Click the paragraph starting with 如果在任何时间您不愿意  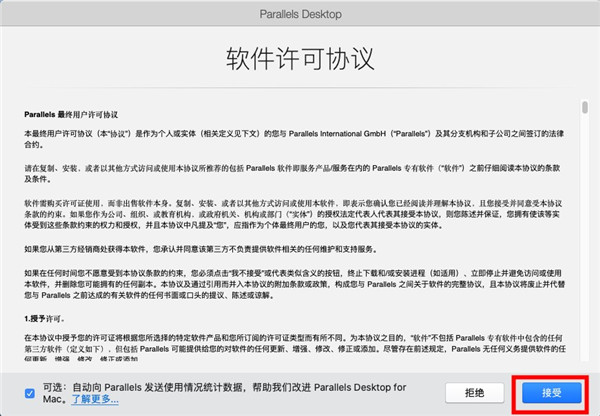[295, 284]
